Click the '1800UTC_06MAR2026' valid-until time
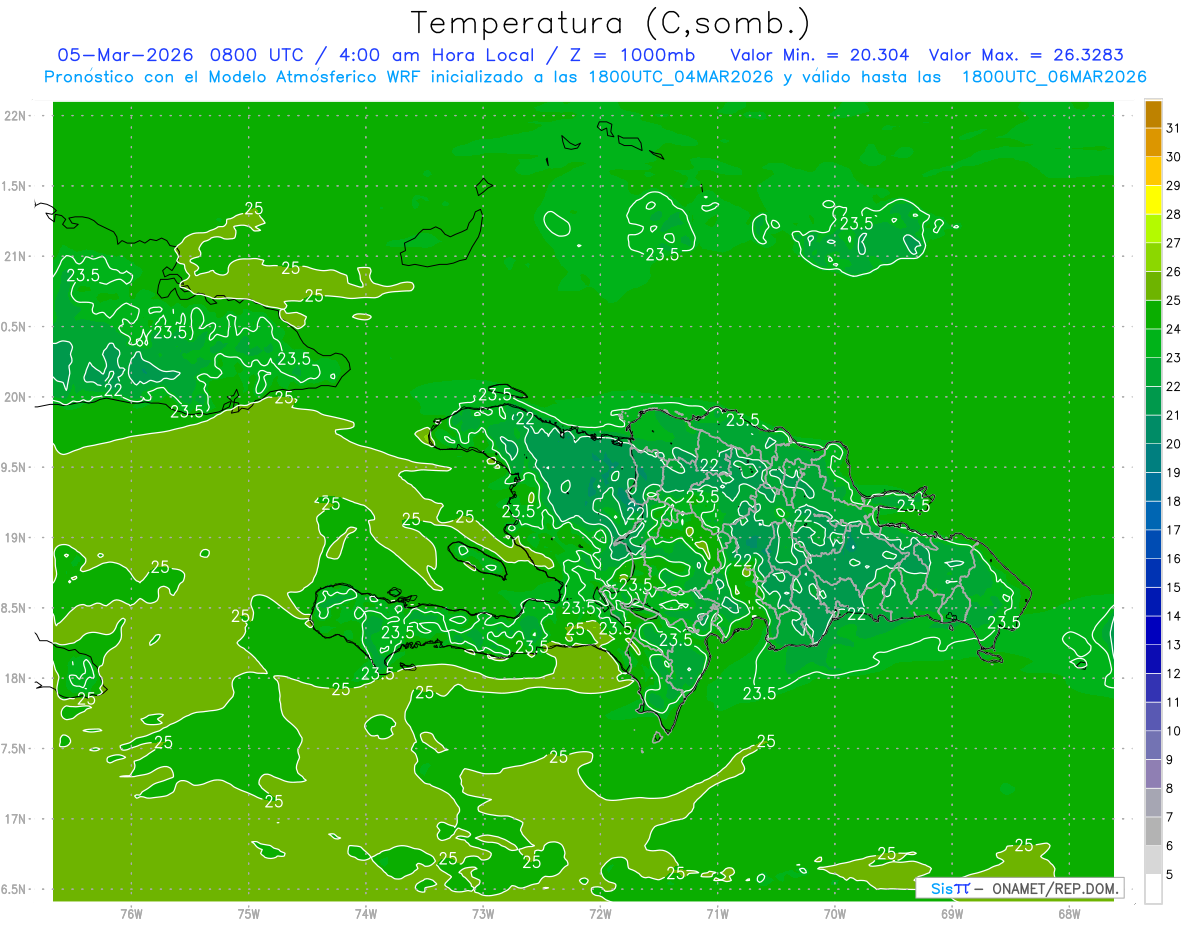The width and height of the screenshot is (1200, 927). click(x=1054, y=77)
